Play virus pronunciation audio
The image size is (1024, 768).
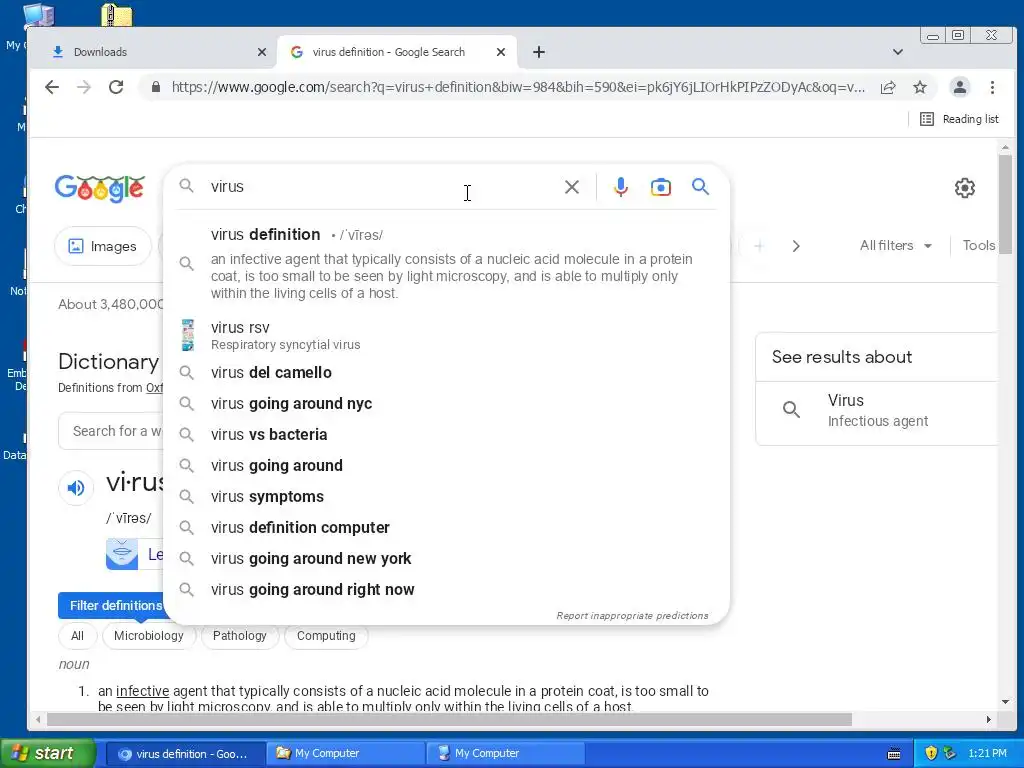point(76,487)
